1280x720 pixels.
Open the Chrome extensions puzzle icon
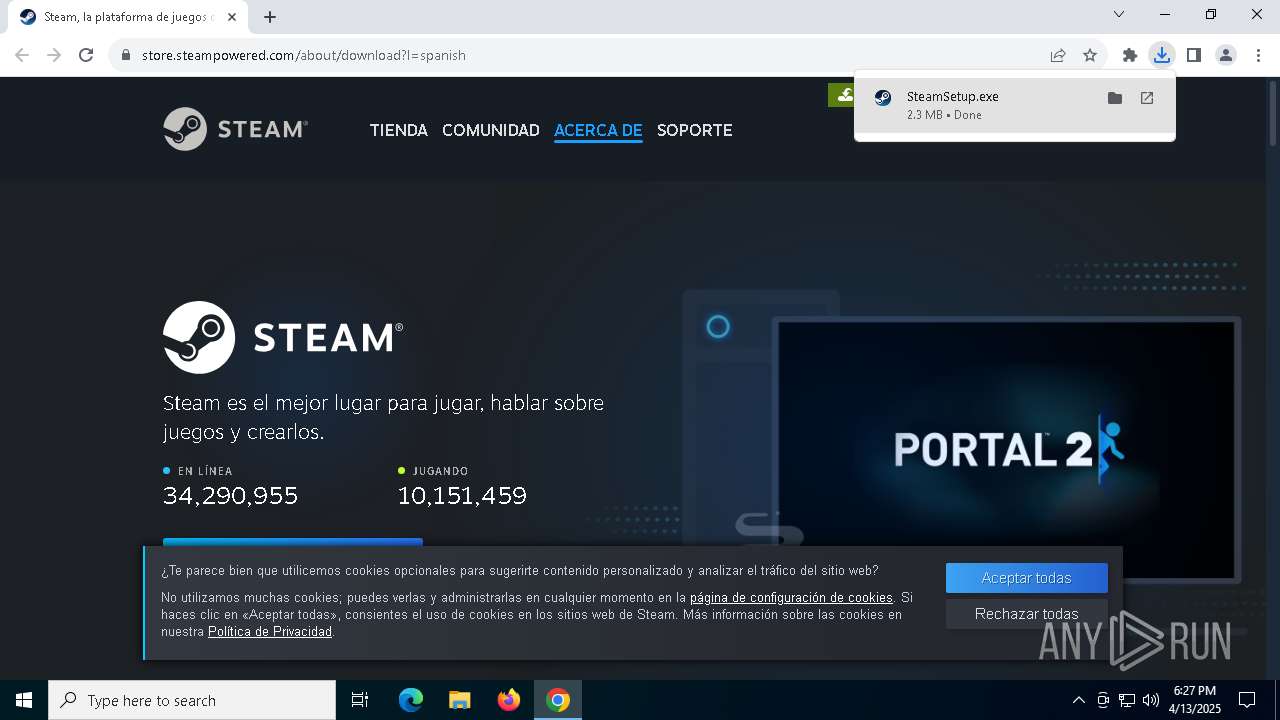(x=1130, y=55)
